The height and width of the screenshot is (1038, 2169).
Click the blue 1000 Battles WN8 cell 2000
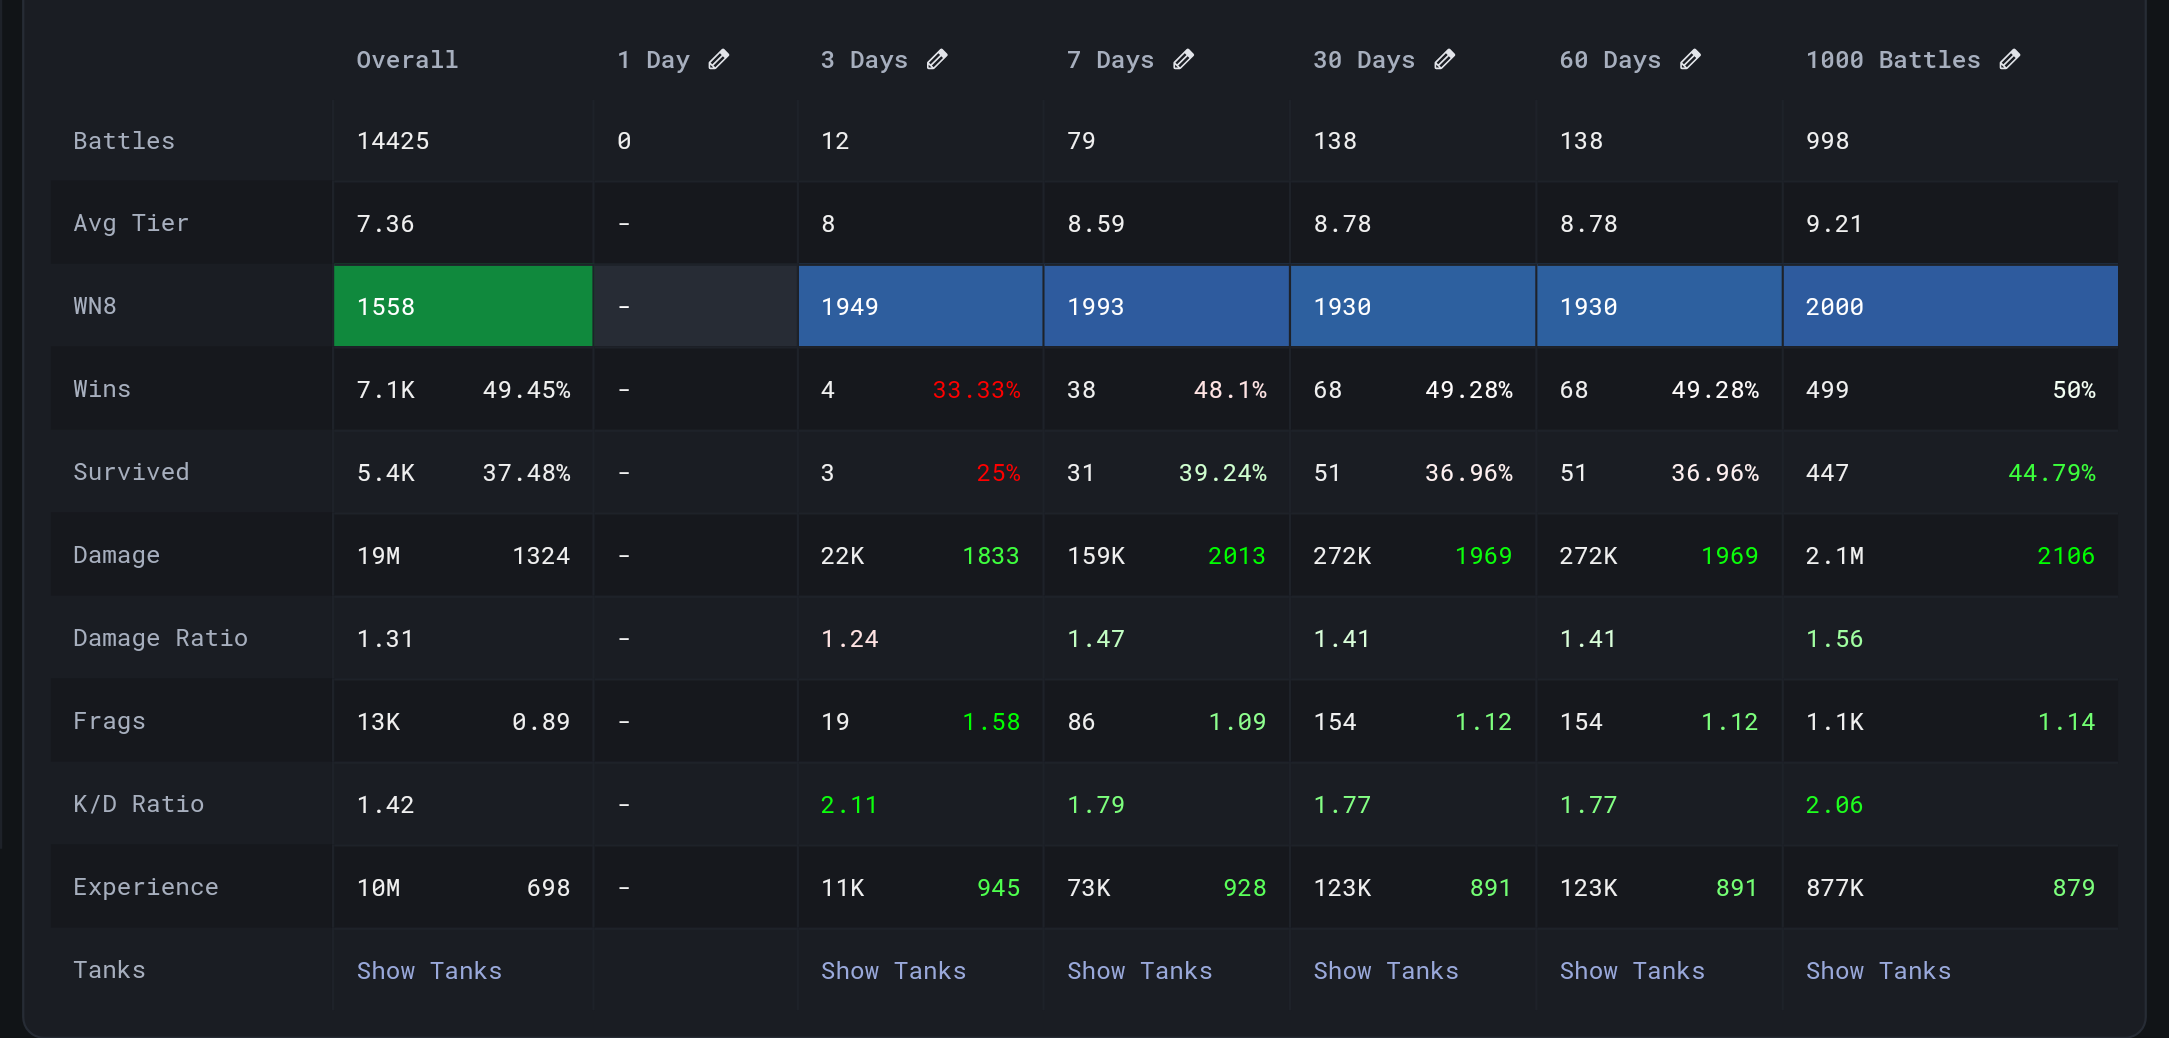click(1950, 306)
